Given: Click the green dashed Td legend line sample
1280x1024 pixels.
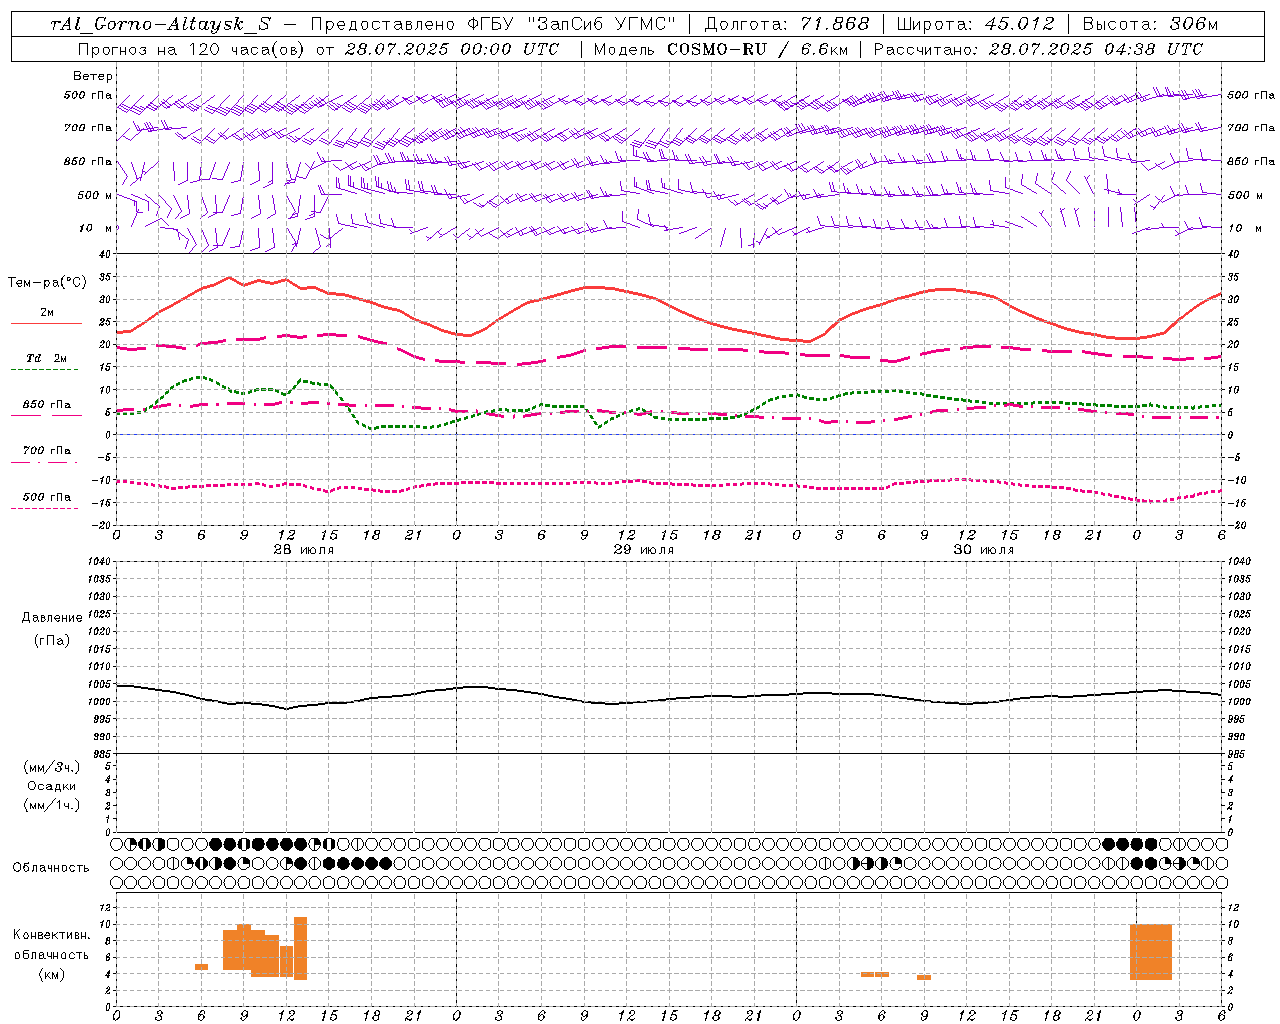Looking at the screenshot, I should pos(44,369).
